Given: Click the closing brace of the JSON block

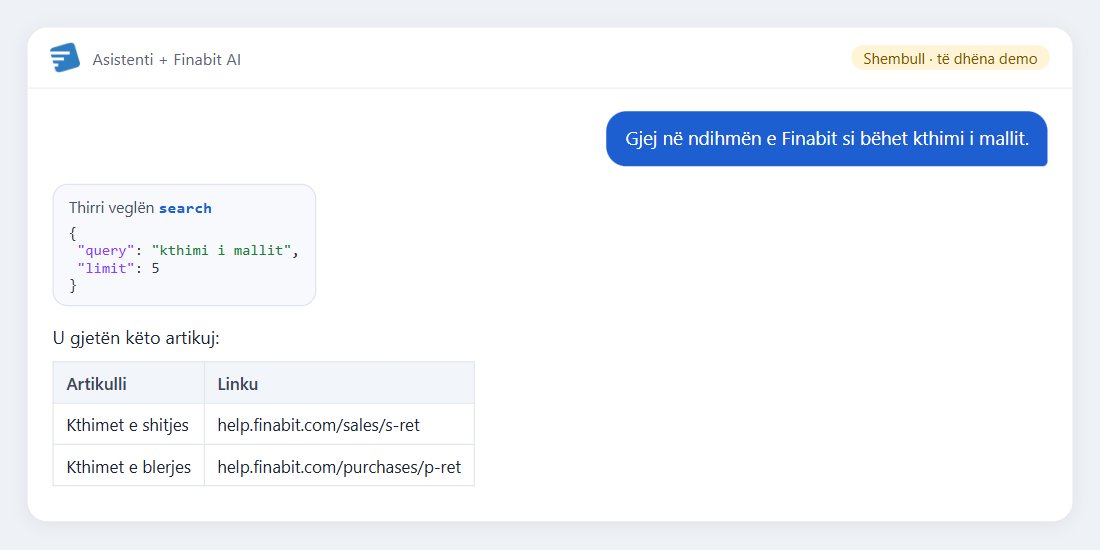Looking at the screenshot, I should coord(72,286).
